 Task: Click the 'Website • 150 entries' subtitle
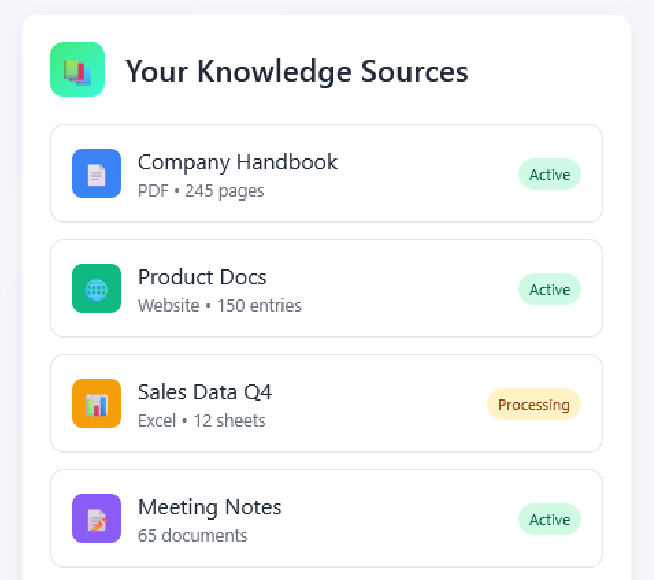pyautogui.click(x=219, y=305)
